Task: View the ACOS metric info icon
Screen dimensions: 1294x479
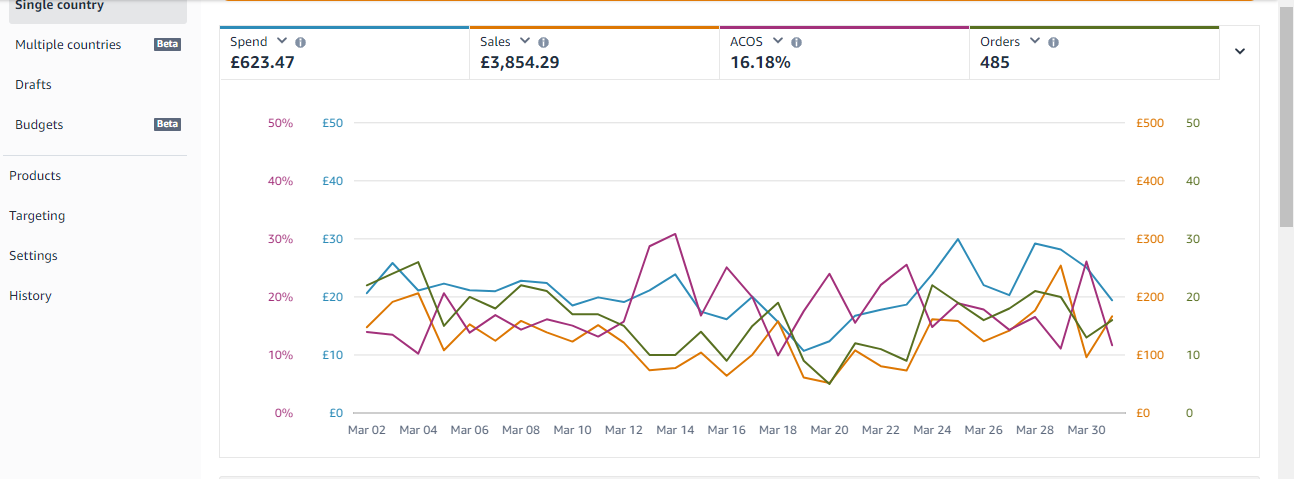Action: (795, 43)
